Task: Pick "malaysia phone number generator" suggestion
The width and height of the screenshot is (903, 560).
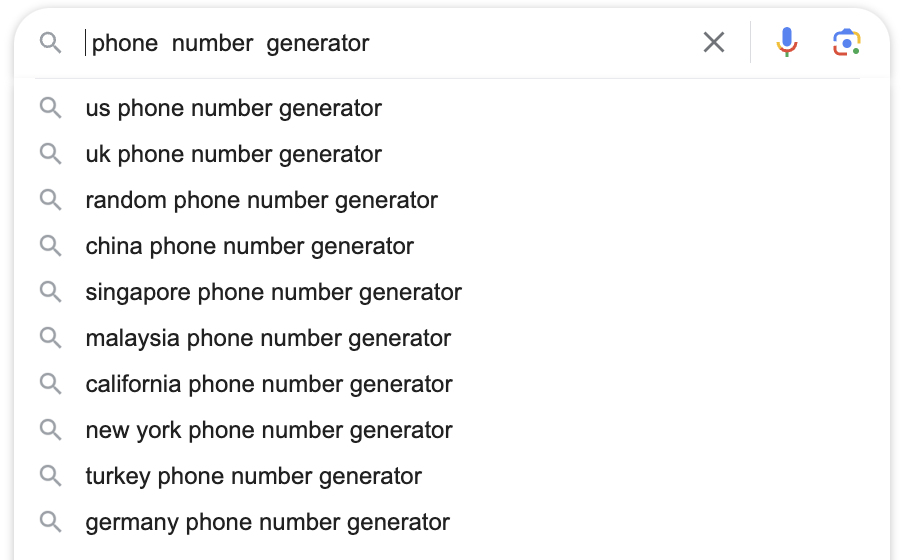Action: pyautogui.click(x=268, y=338)
